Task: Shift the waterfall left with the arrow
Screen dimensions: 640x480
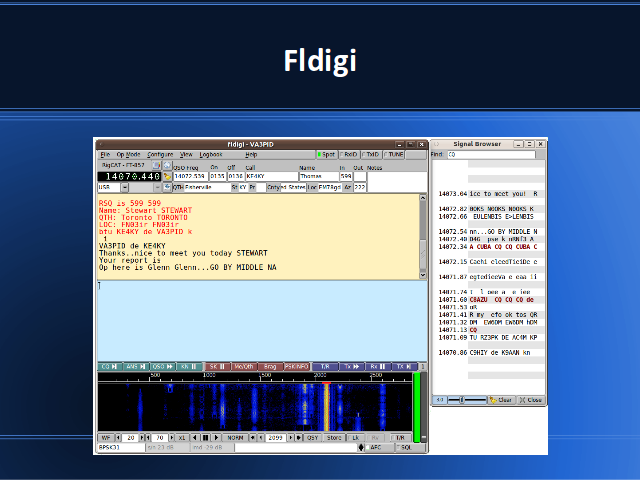Action: [195, 438]
